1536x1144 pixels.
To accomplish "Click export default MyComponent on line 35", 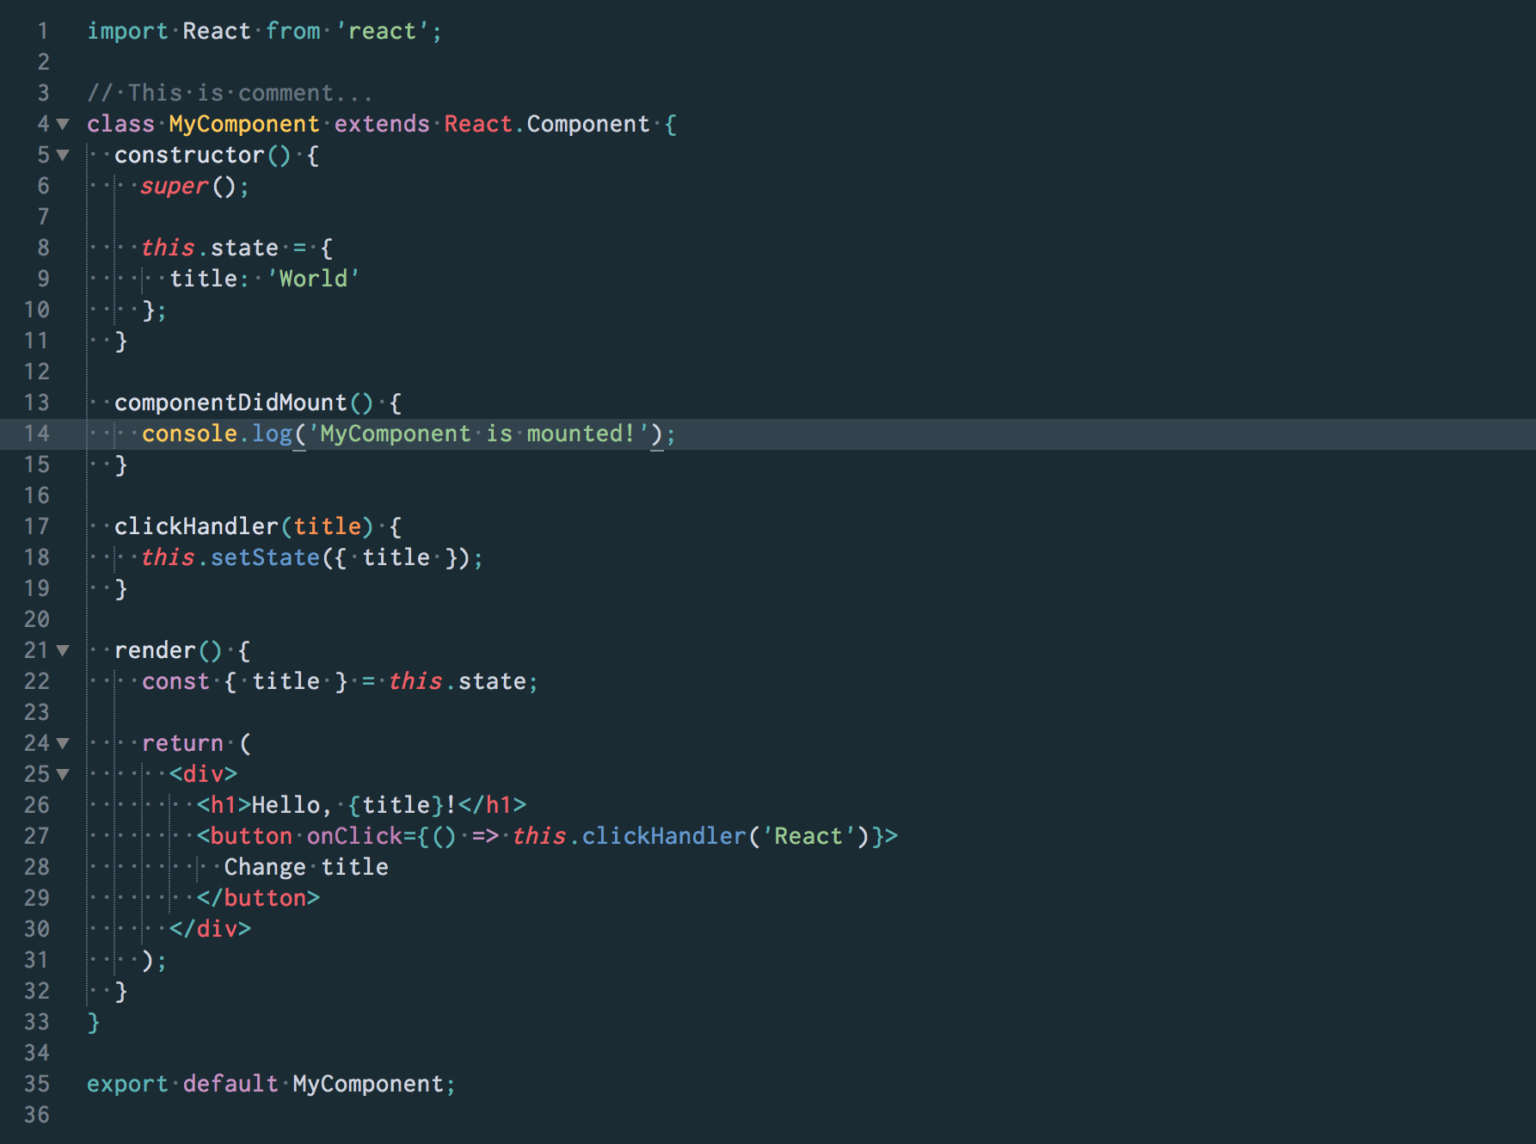I will coord(270,1083).
